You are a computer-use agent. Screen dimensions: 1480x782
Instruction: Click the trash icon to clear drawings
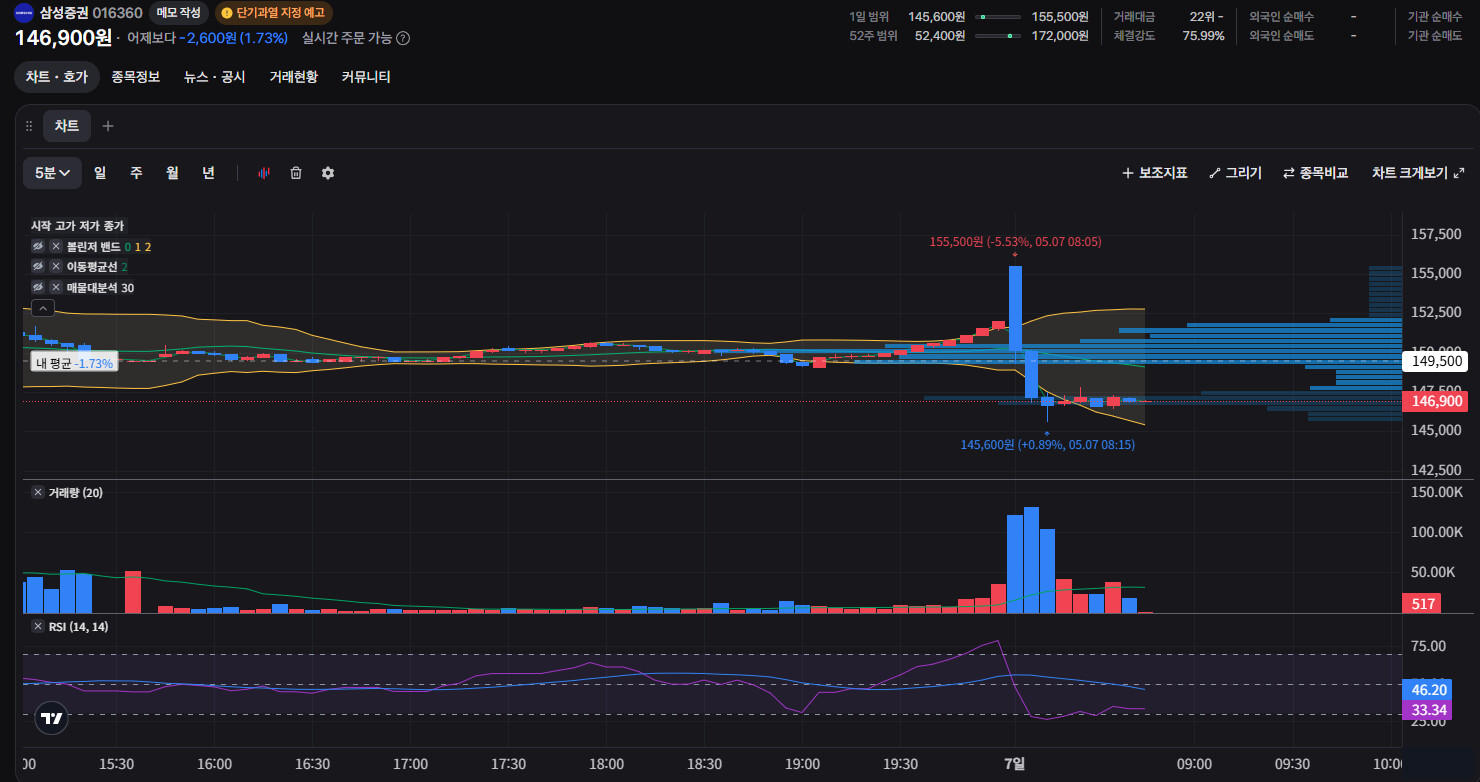(296, 173)
